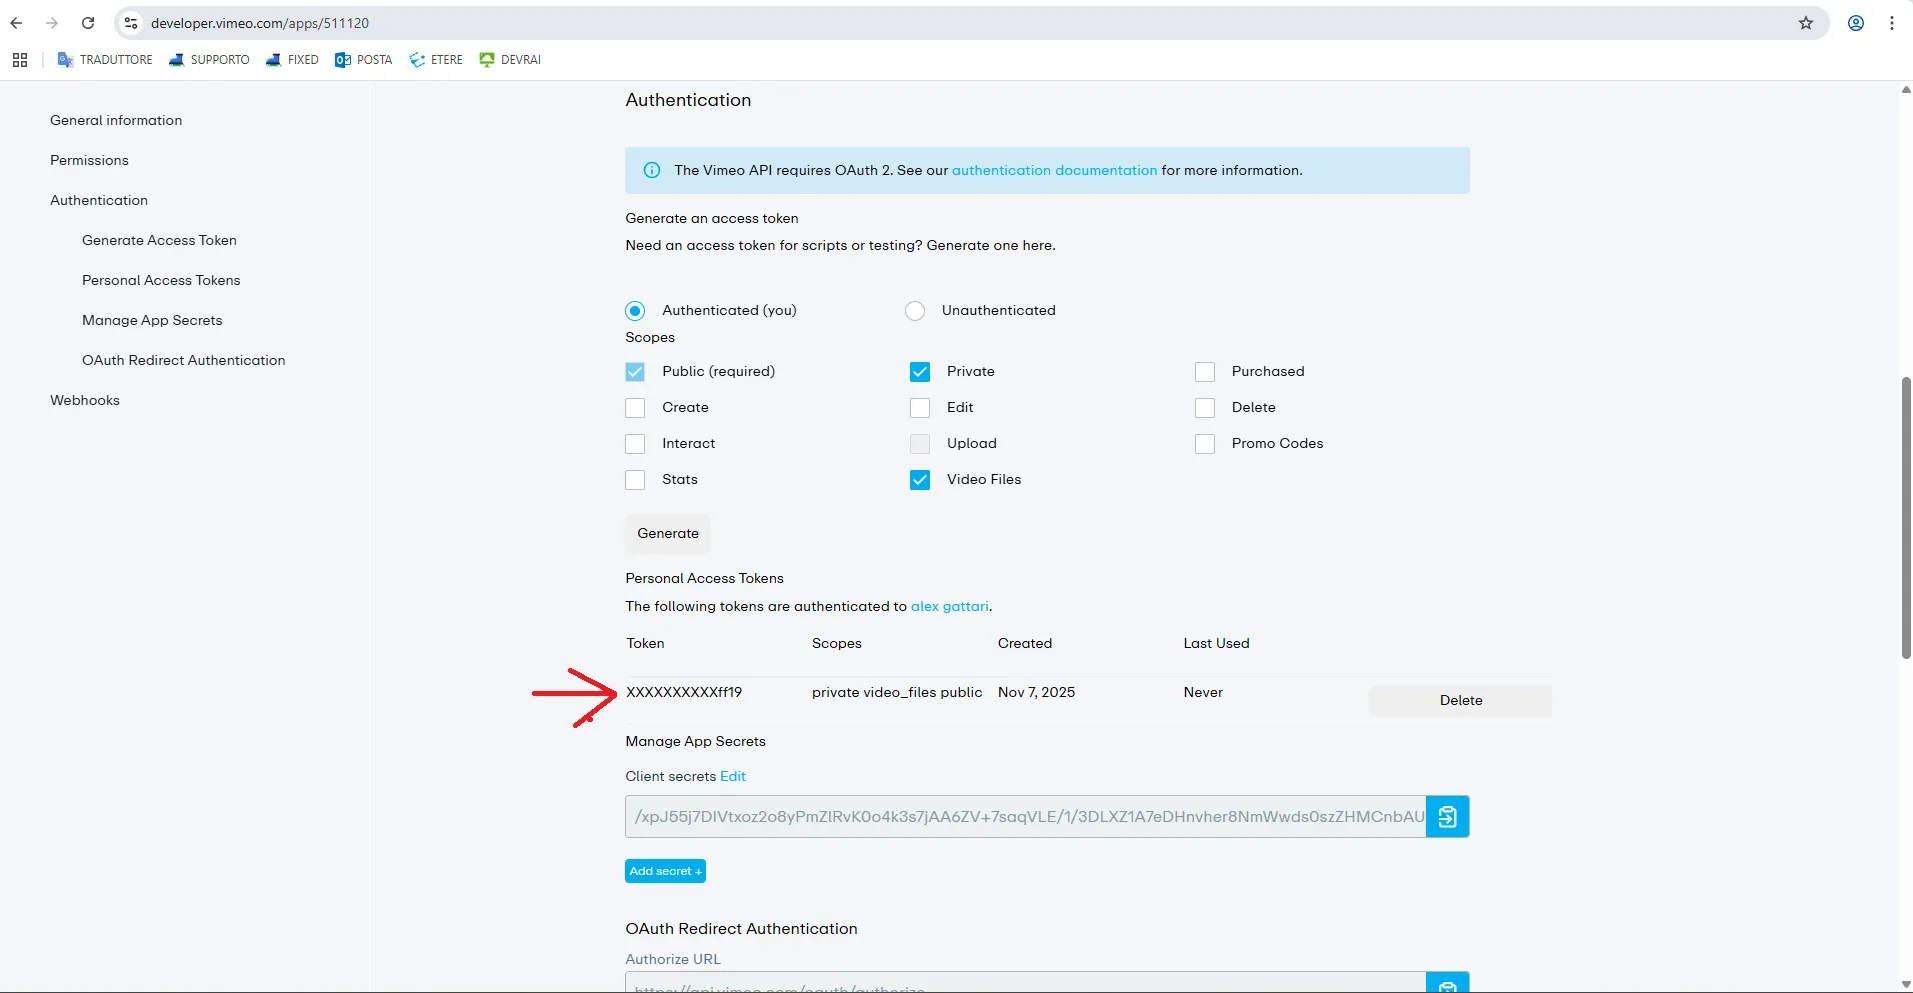Click the client secret text field
The width and height of the screenshot is (1913, 993).
(1025, 817)
